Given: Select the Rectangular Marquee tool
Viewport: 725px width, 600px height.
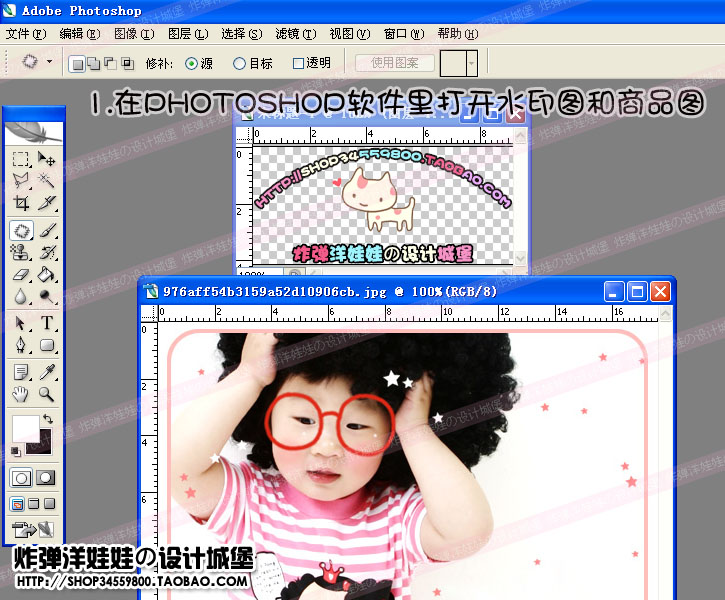Looking at the screenshot, I should 21,159.
